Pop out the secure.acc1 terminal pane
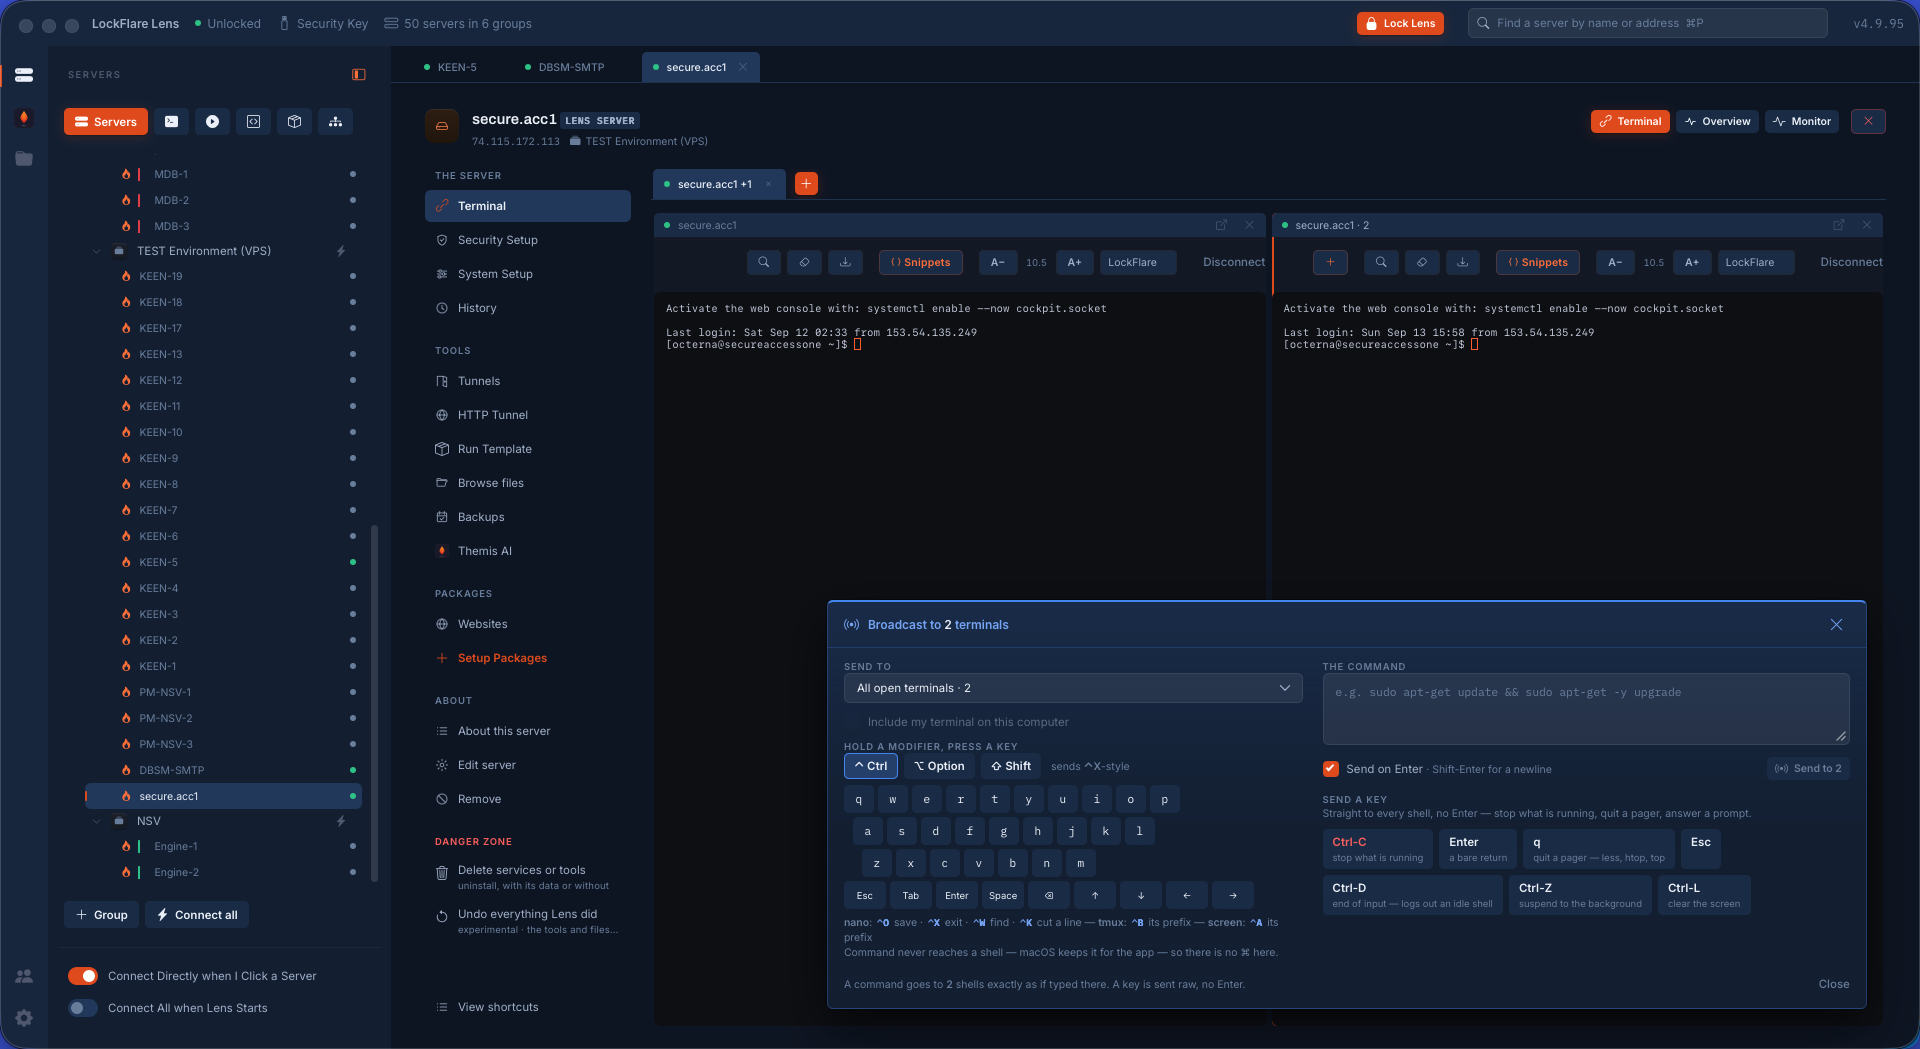1920x1049 pixels. click(1221, 225)
